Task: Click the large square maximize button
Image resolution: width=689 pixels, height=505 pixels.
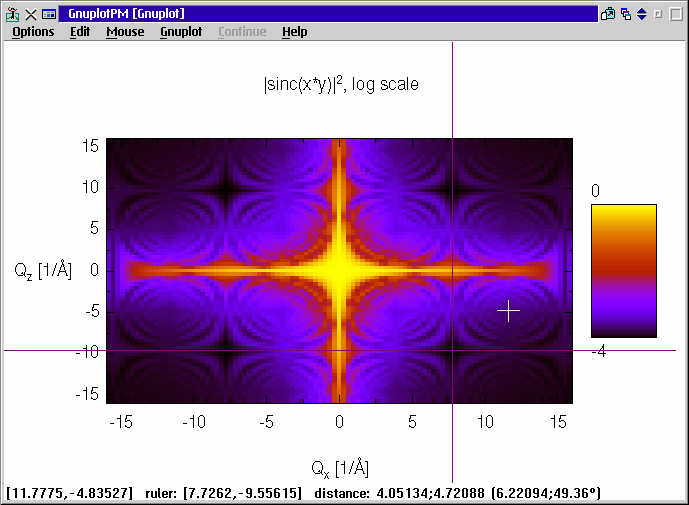Action: [675, 14]
